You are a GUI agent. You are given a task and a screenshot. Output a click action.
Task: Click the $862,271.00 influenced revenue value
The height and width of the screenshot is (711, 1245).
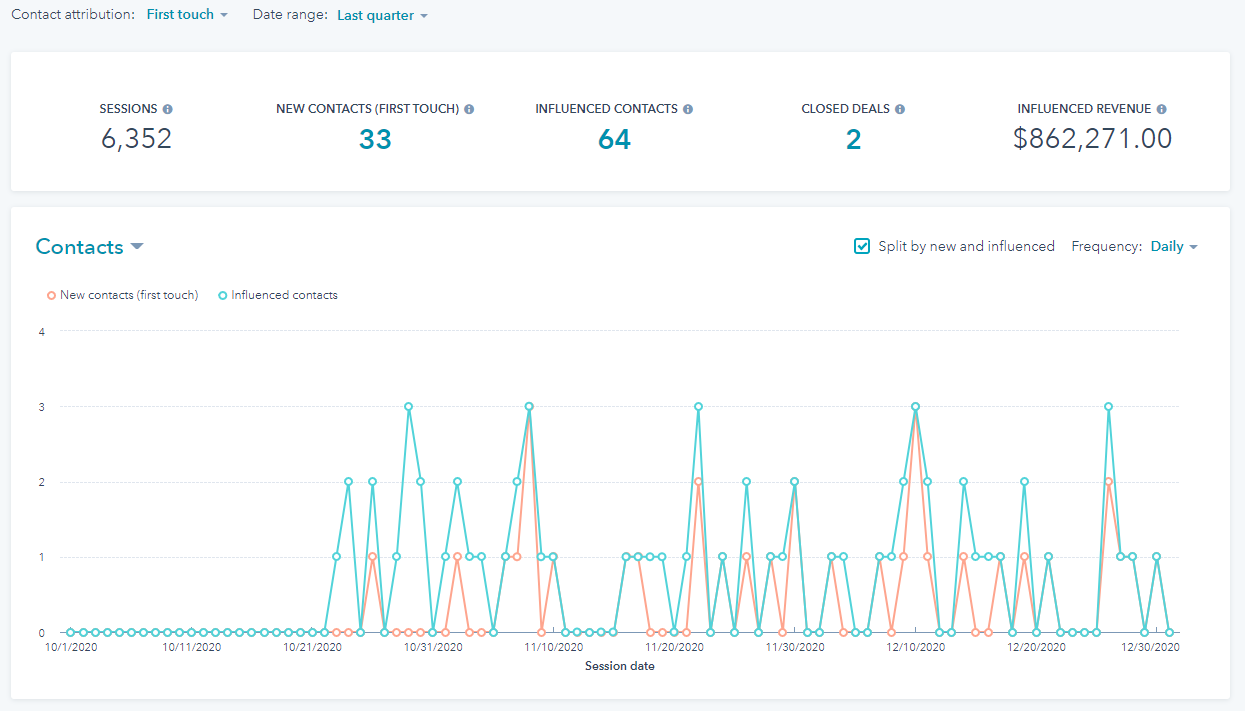pyautogui.click(x=1092, y=139)
